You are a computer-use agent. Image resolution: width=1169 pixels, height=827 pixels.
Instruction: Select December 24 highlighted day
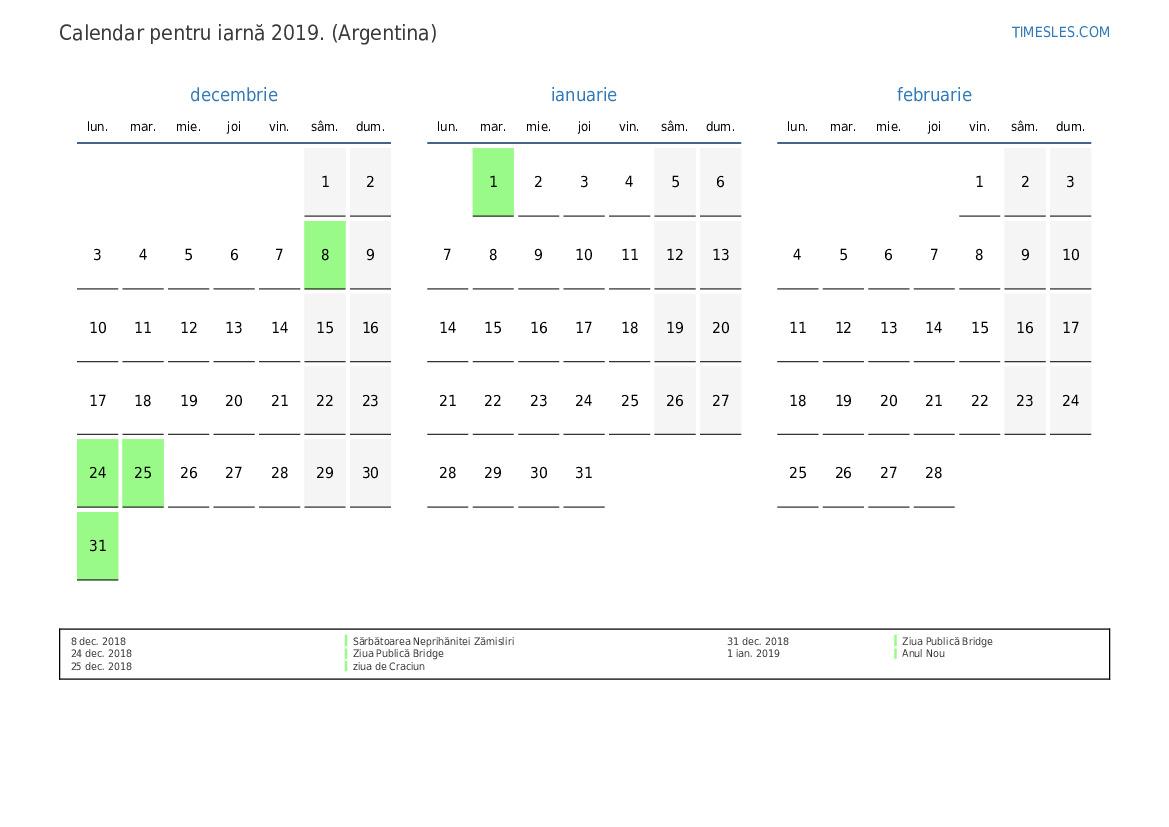pos(98,474)
